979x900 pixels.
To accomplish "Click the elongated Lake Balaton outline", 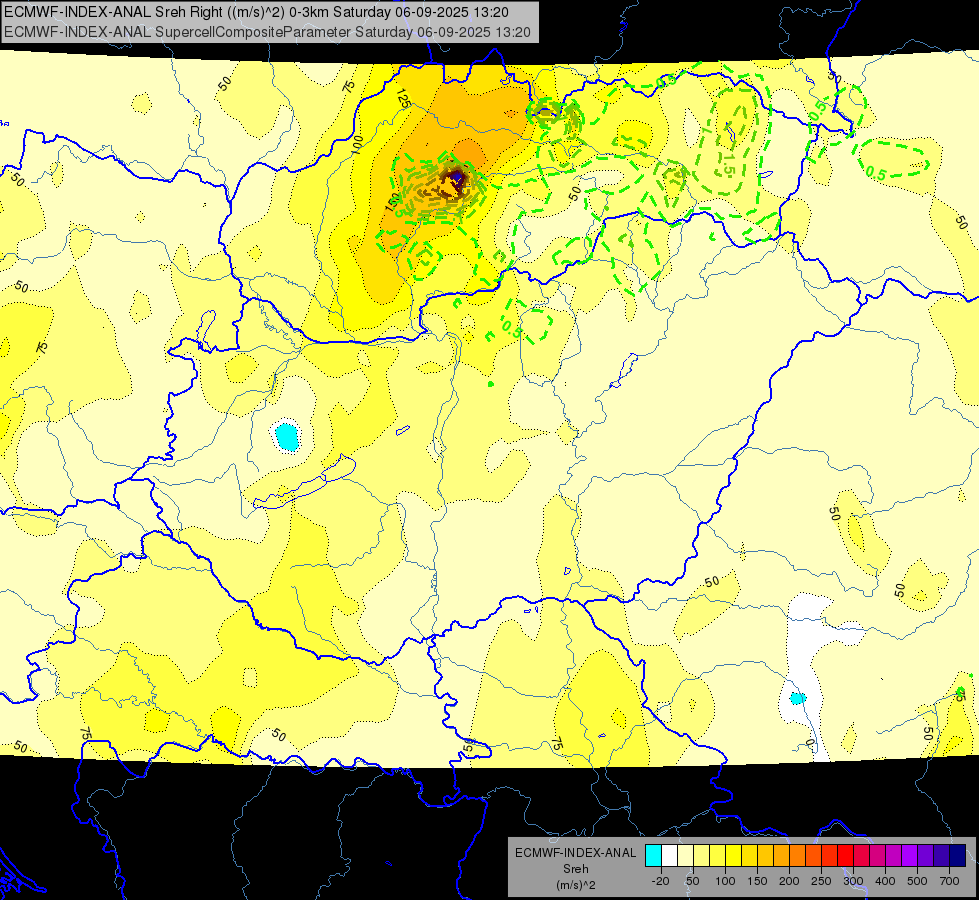I will point(304,482).
